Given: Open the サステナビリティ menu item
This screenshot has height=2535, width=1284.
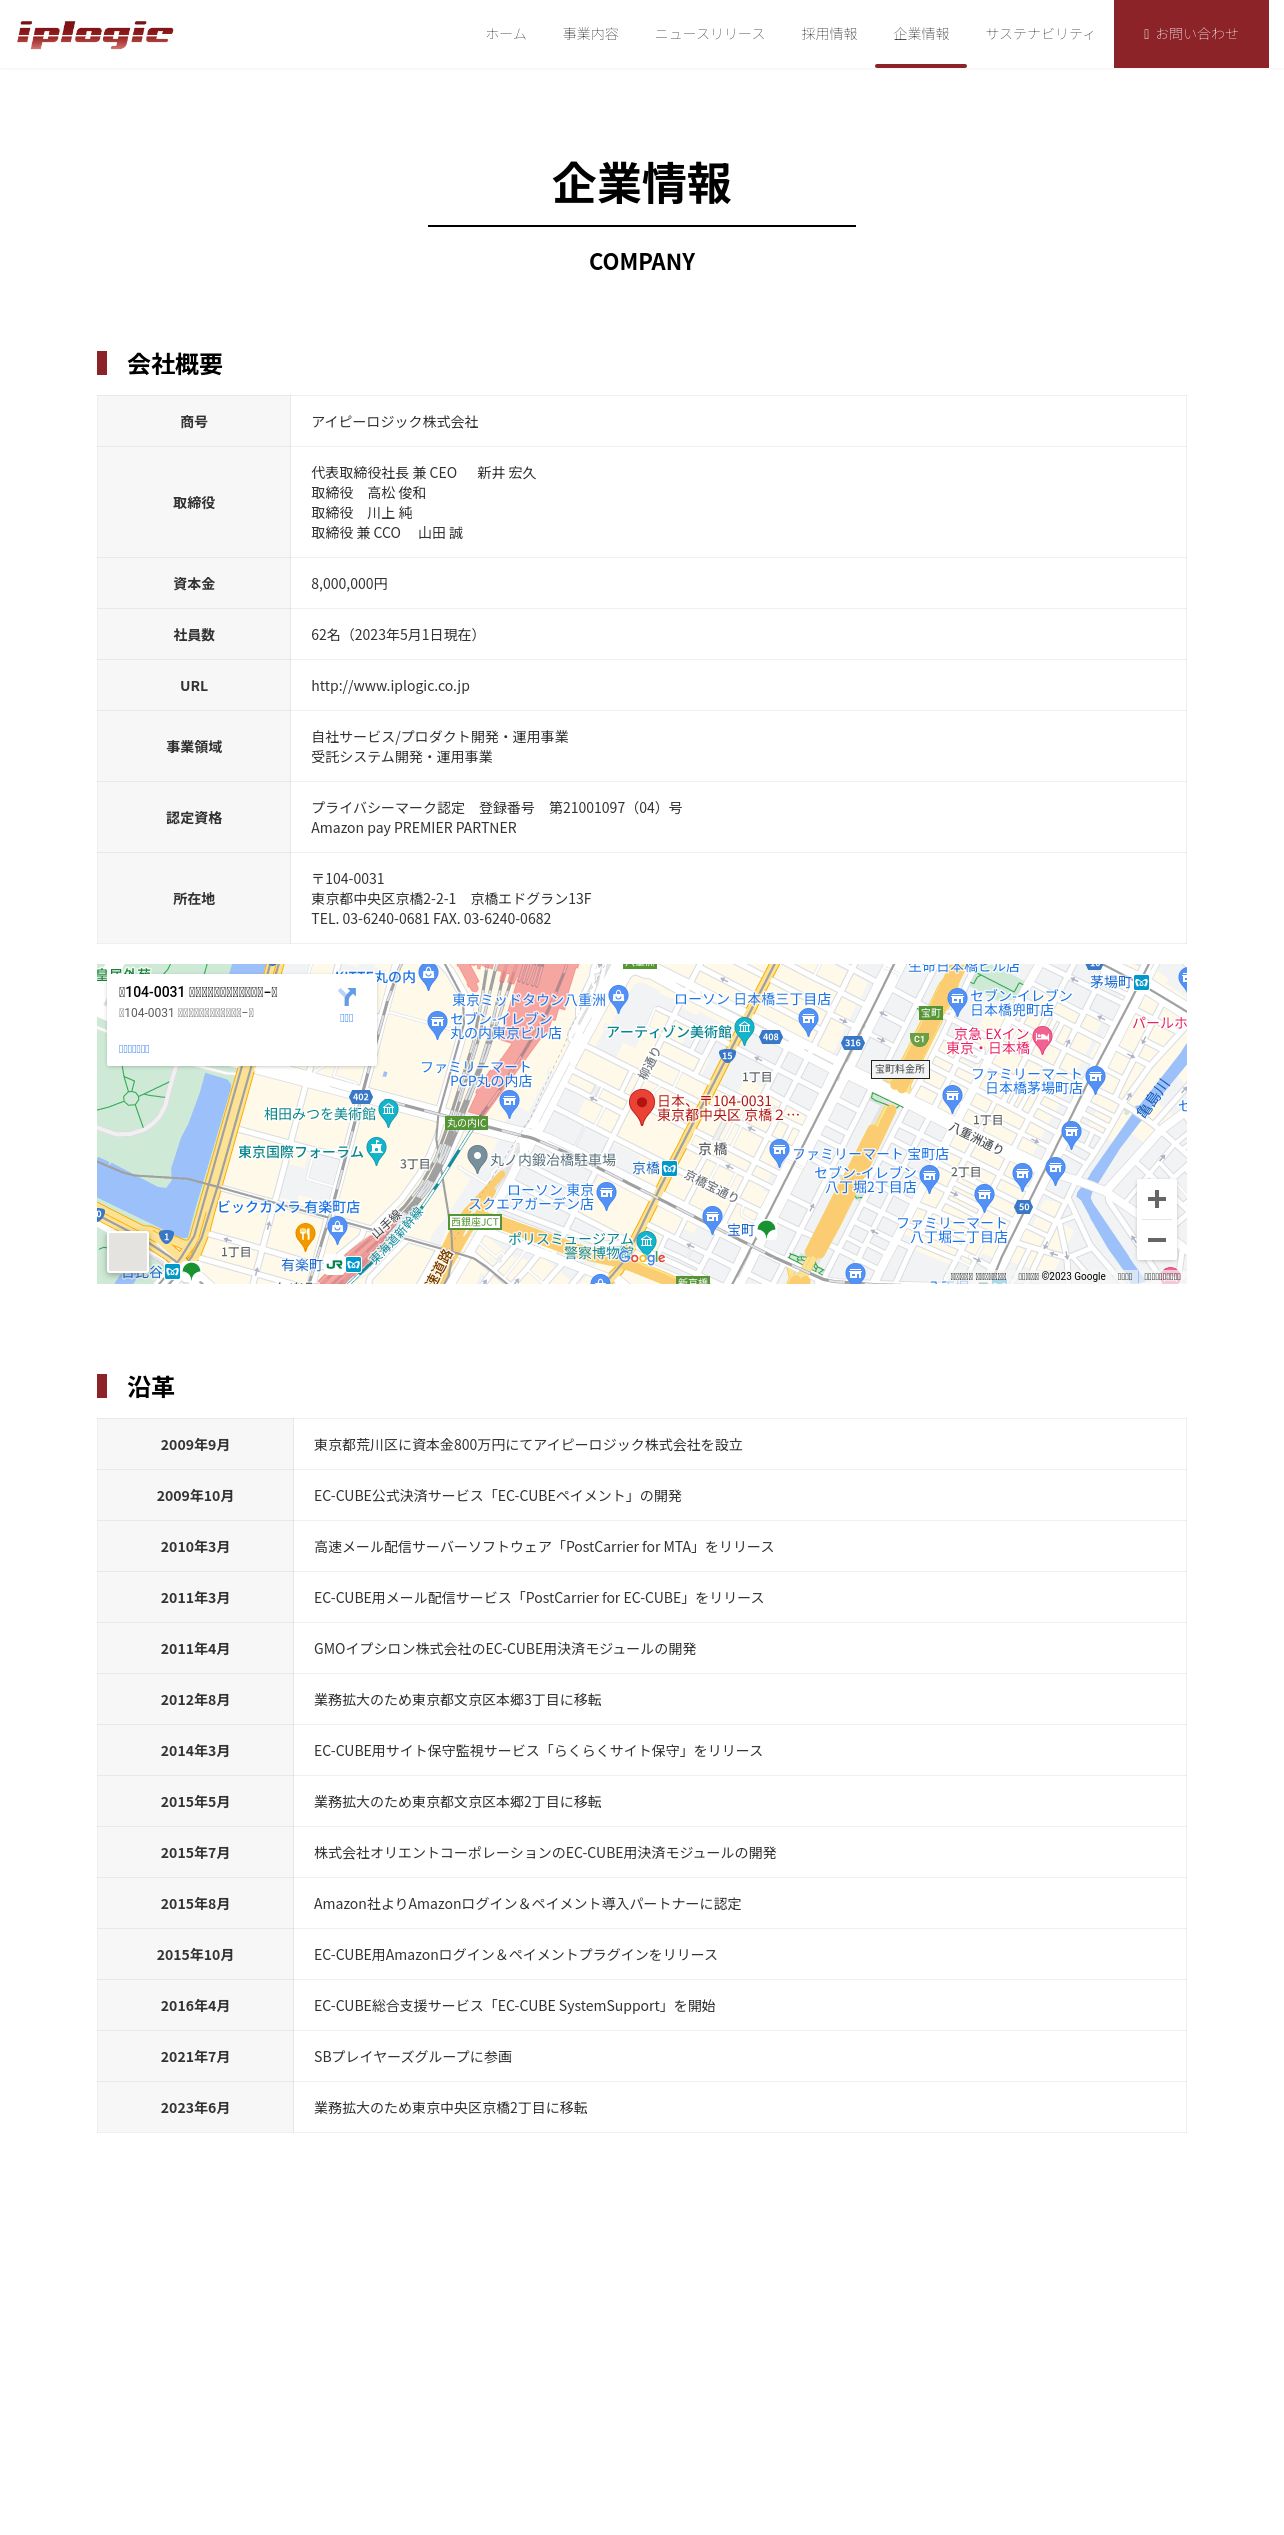Looking at the screenshot, I should (x=1040, y=34).
